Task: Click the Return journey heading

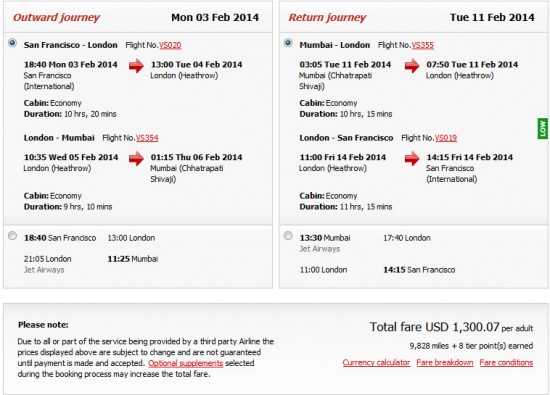Action: 327,18
